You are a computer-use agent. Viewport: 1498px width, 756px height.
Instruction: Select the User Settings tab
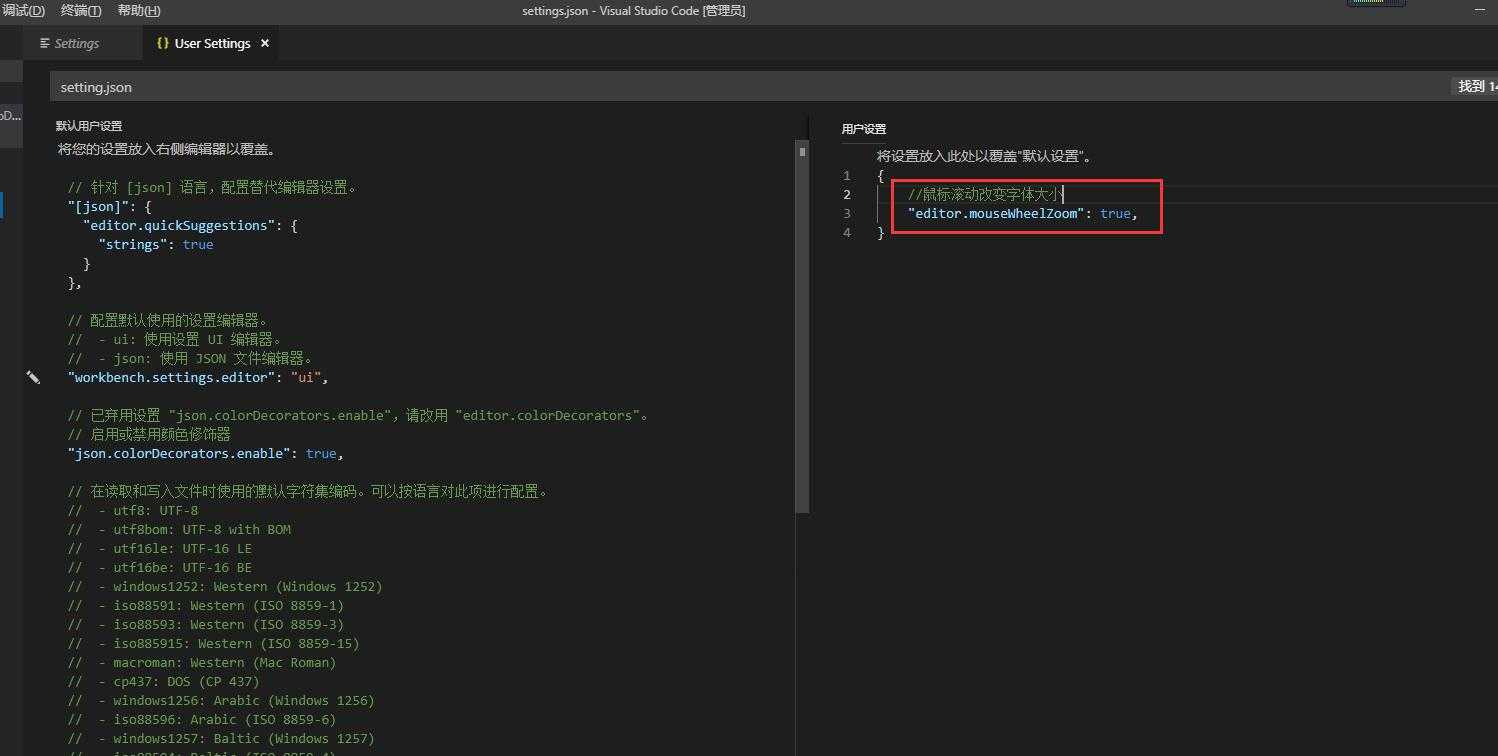coord(212,43)
